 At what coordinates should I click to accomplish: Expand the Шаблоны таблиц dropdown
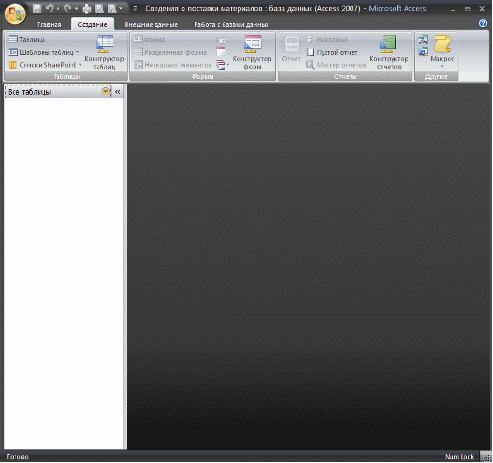44,52
